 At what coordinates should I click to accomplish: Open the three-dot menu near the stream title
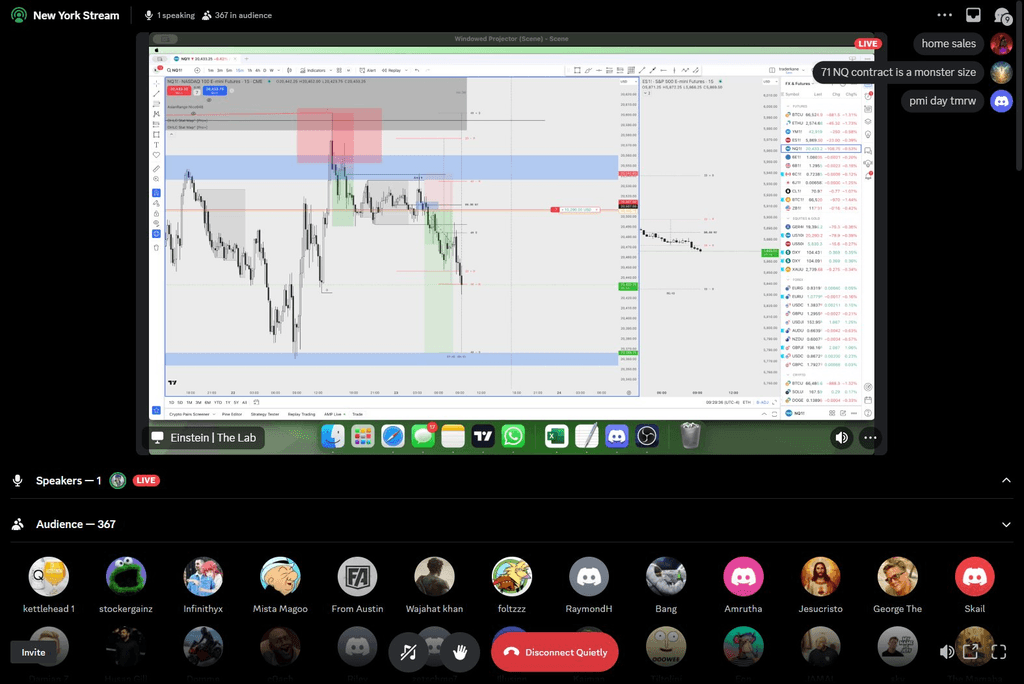[x=944, y=15]
